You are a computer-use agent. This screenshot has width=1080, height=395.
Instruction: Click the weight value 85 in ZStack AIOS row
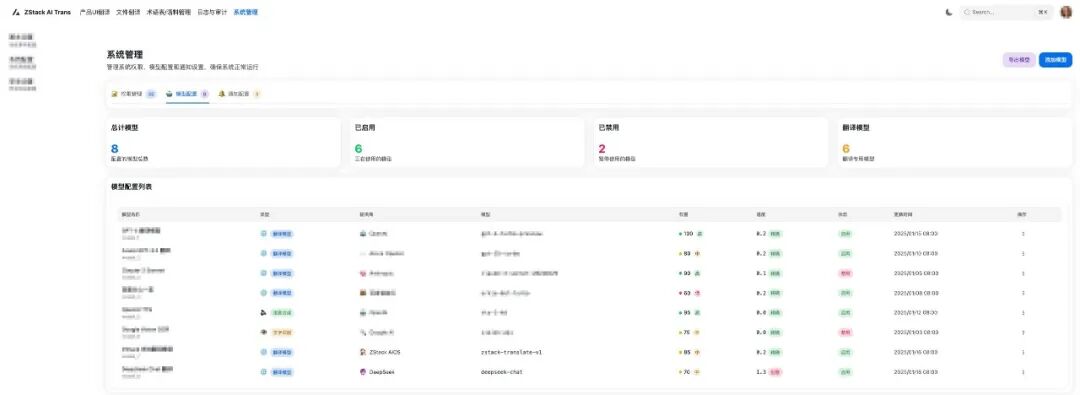coord(687,352)
